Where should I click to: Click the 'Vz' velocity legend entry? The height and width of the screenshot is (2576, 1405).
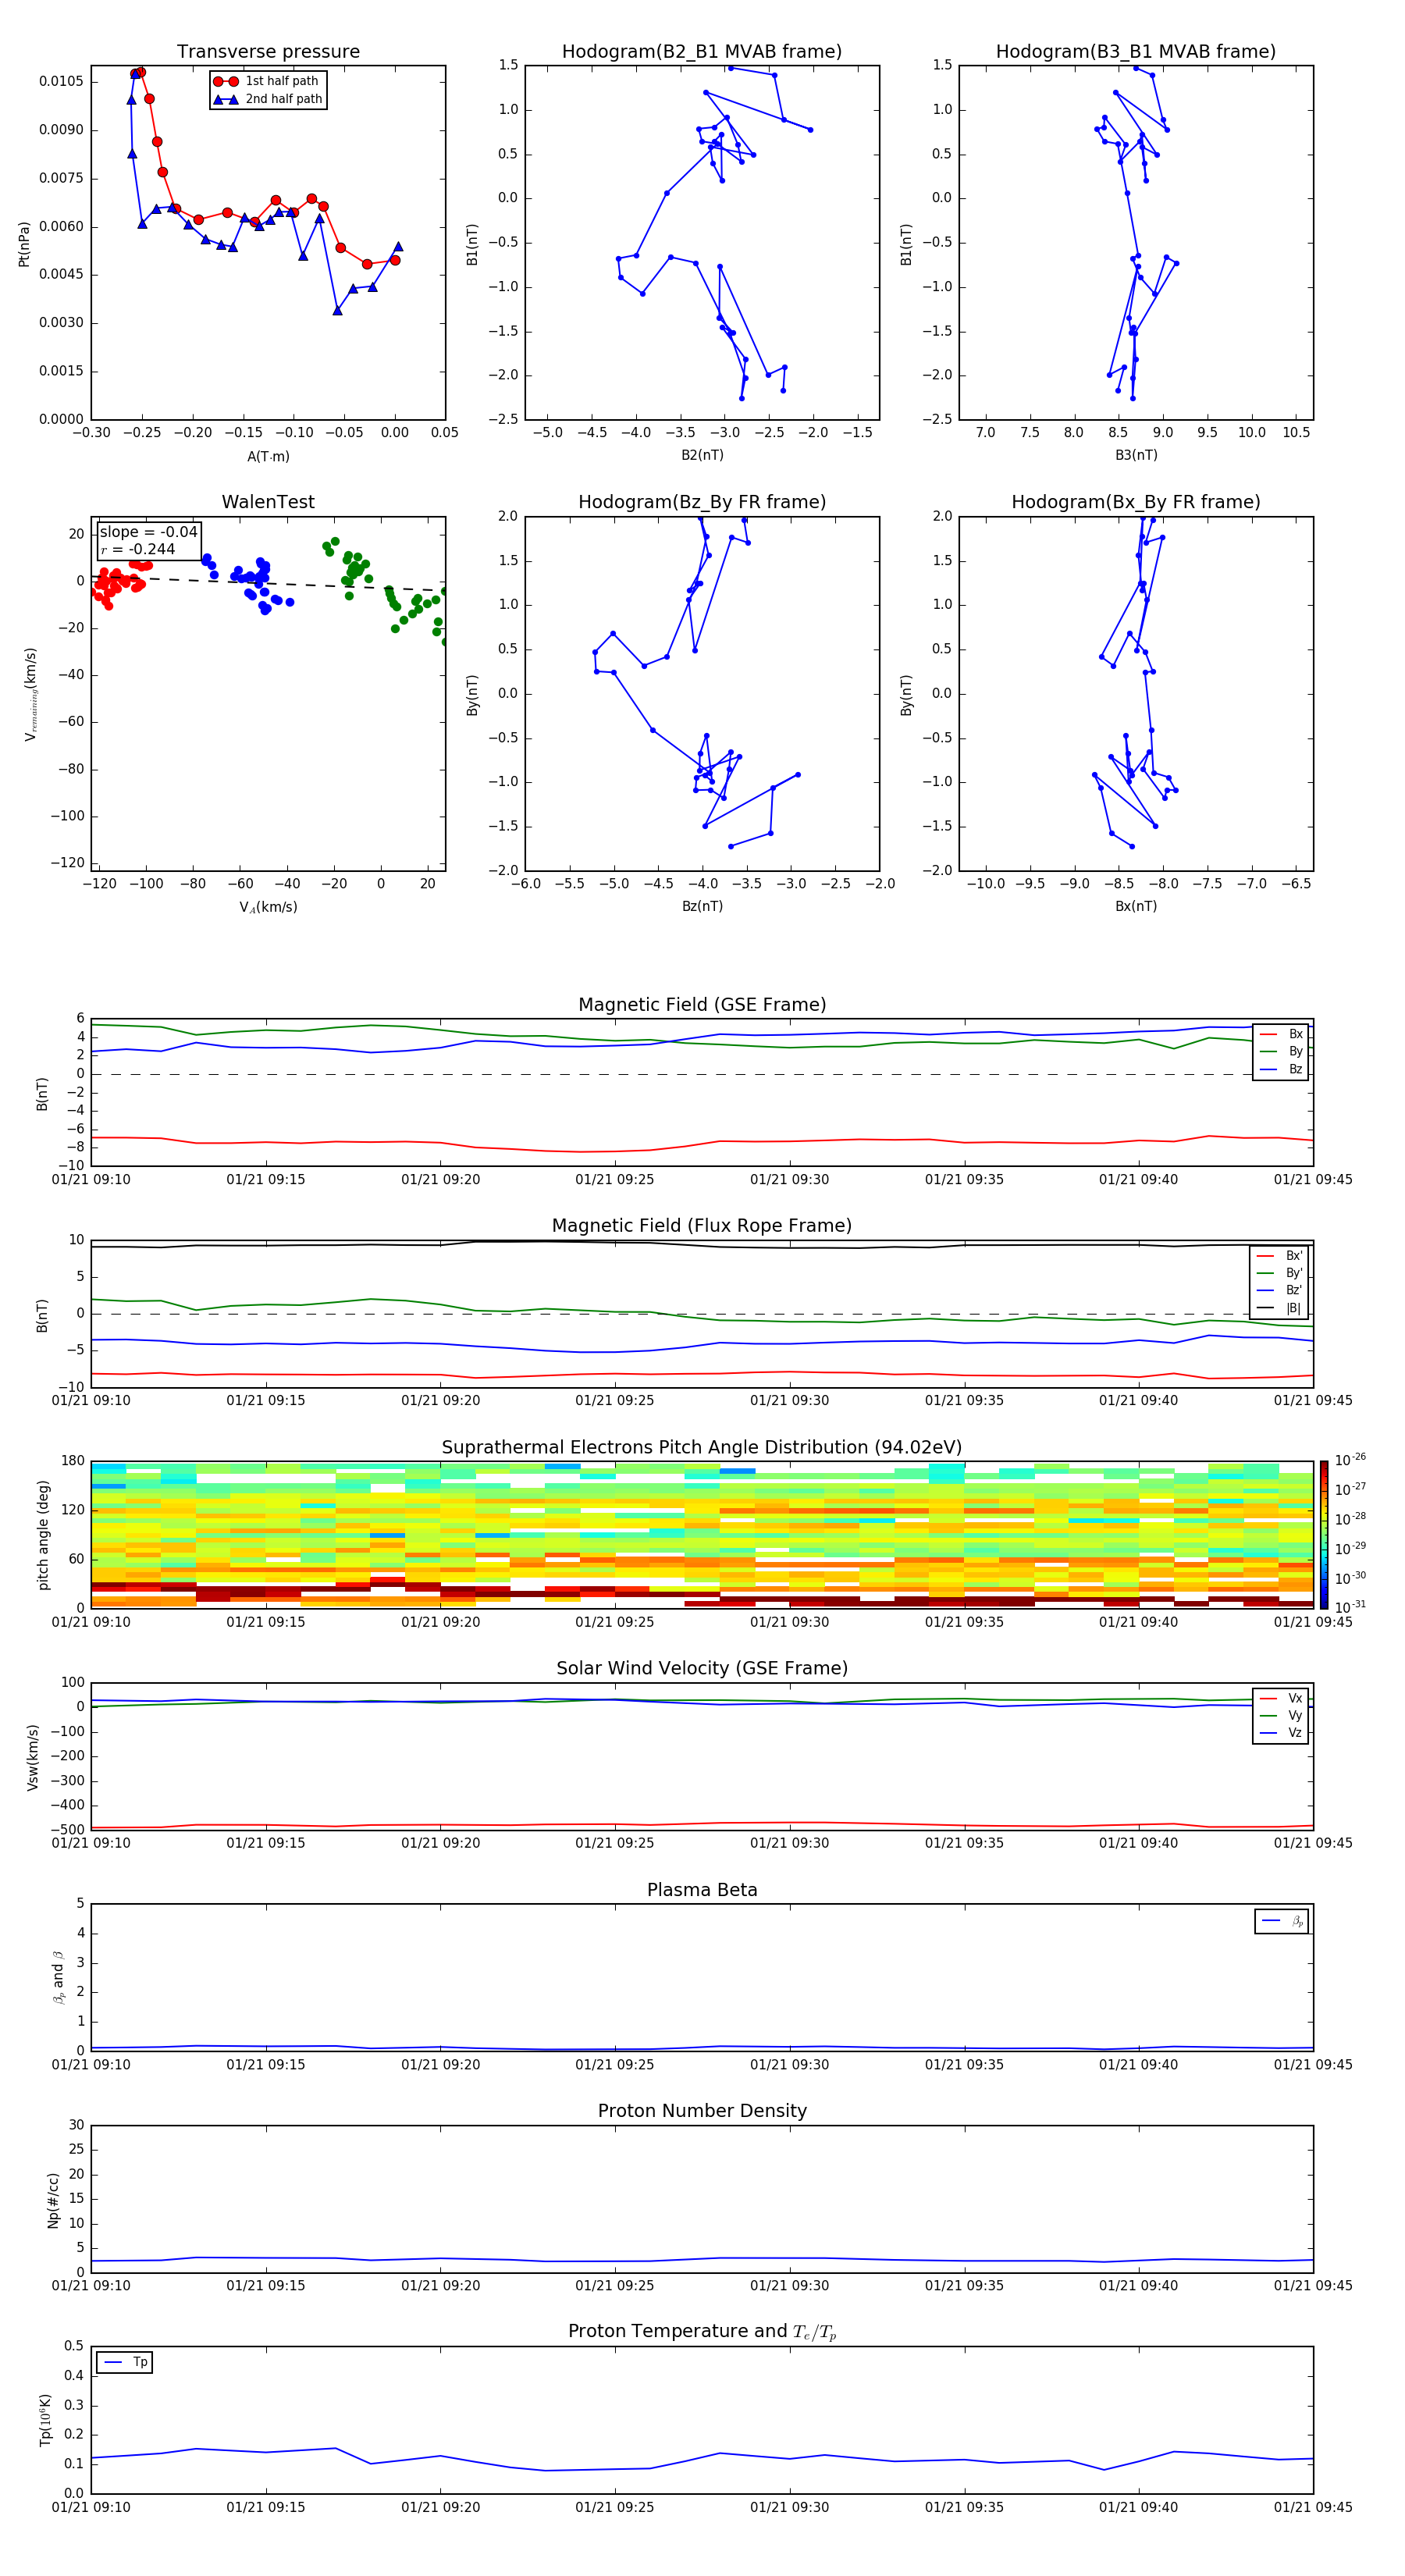tap(1281, 1733)
